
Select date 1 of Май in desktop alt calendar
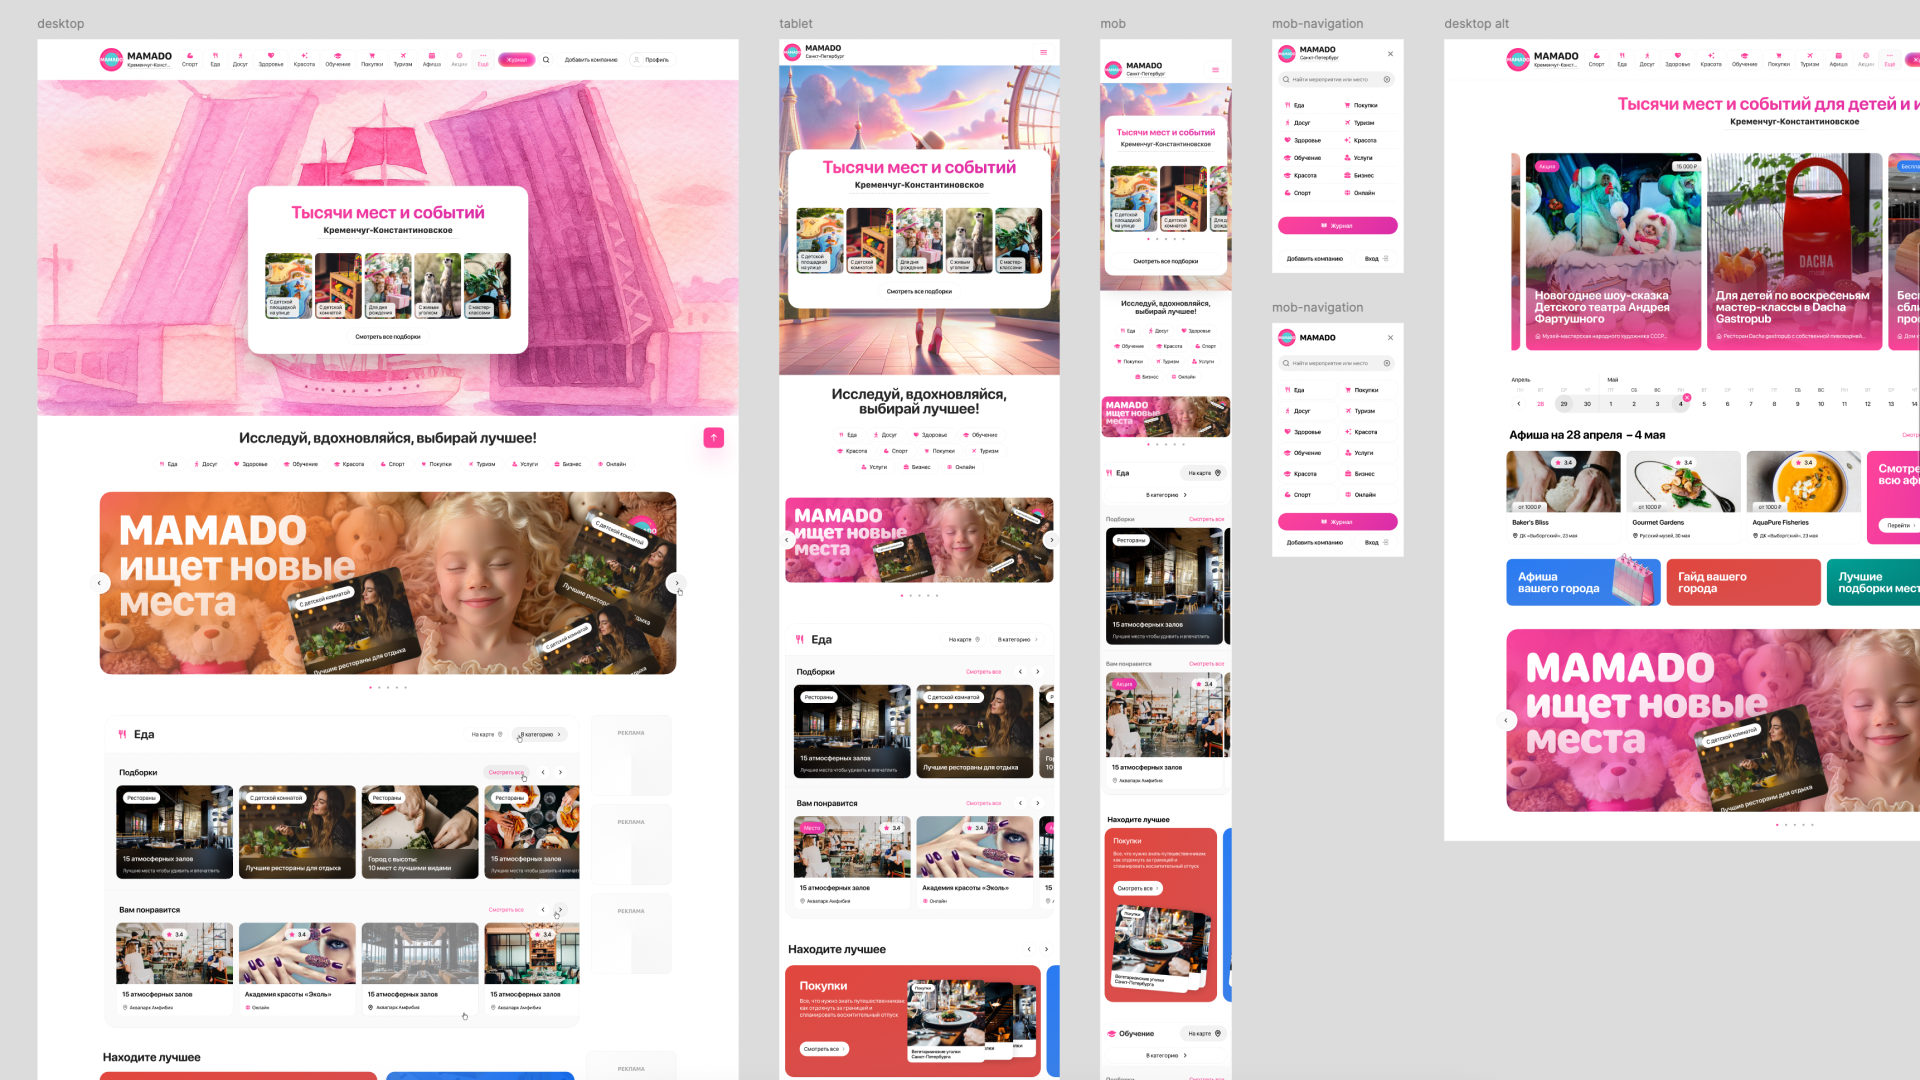tap(1611, 404)
